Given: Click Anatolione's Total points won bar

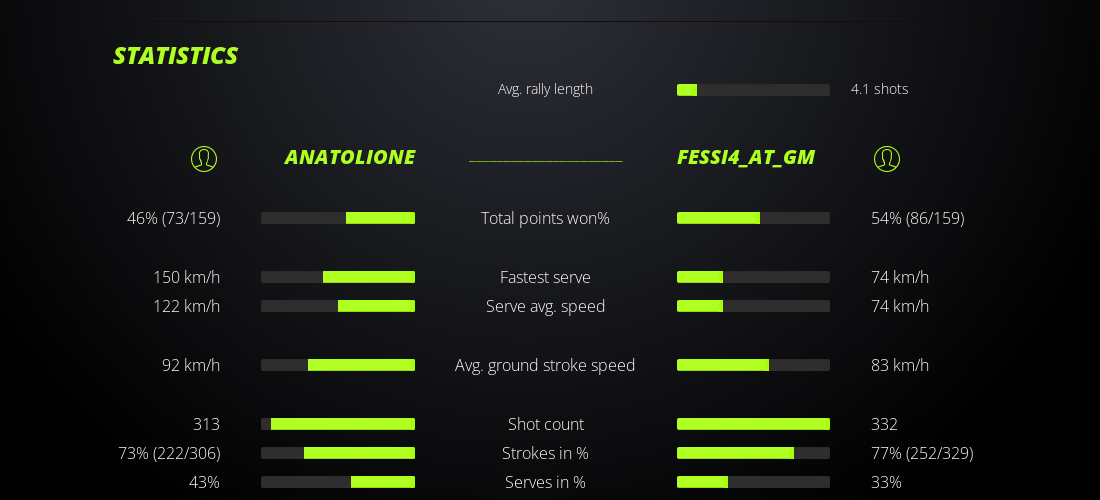Looking at the screenshot, I should point(338,218).
